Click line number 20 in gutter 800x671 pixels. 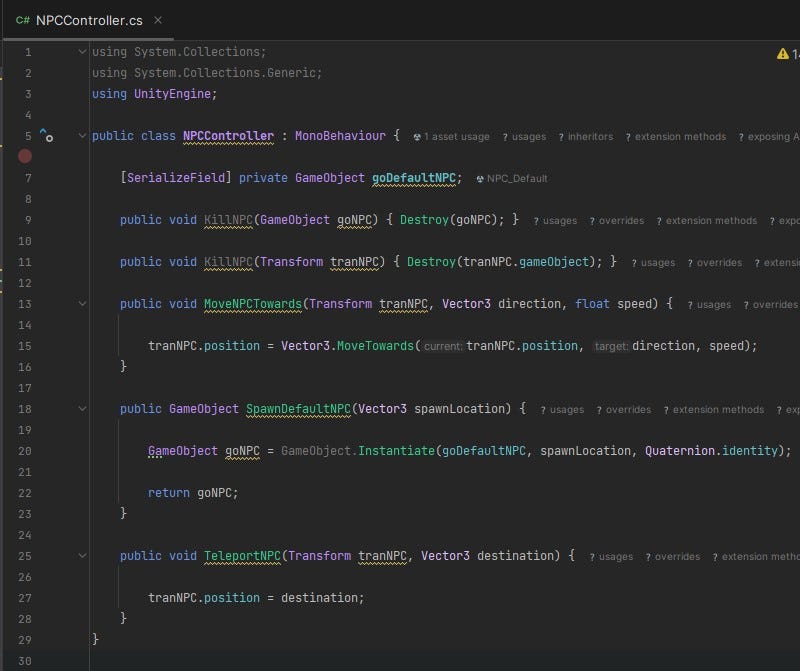point(24,451)
